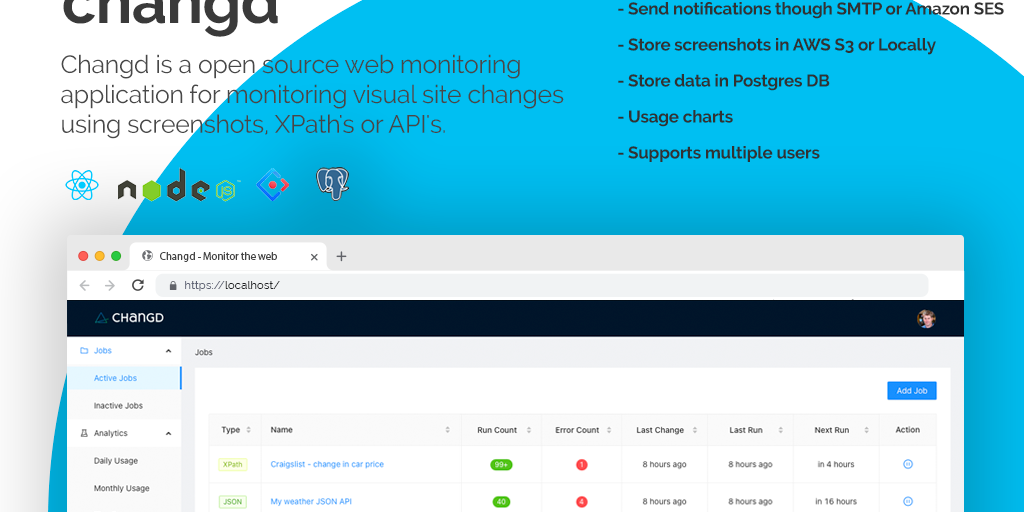Click 'Supports multiple users' feature text
The image size is (1024, 512).
[718, 153]
